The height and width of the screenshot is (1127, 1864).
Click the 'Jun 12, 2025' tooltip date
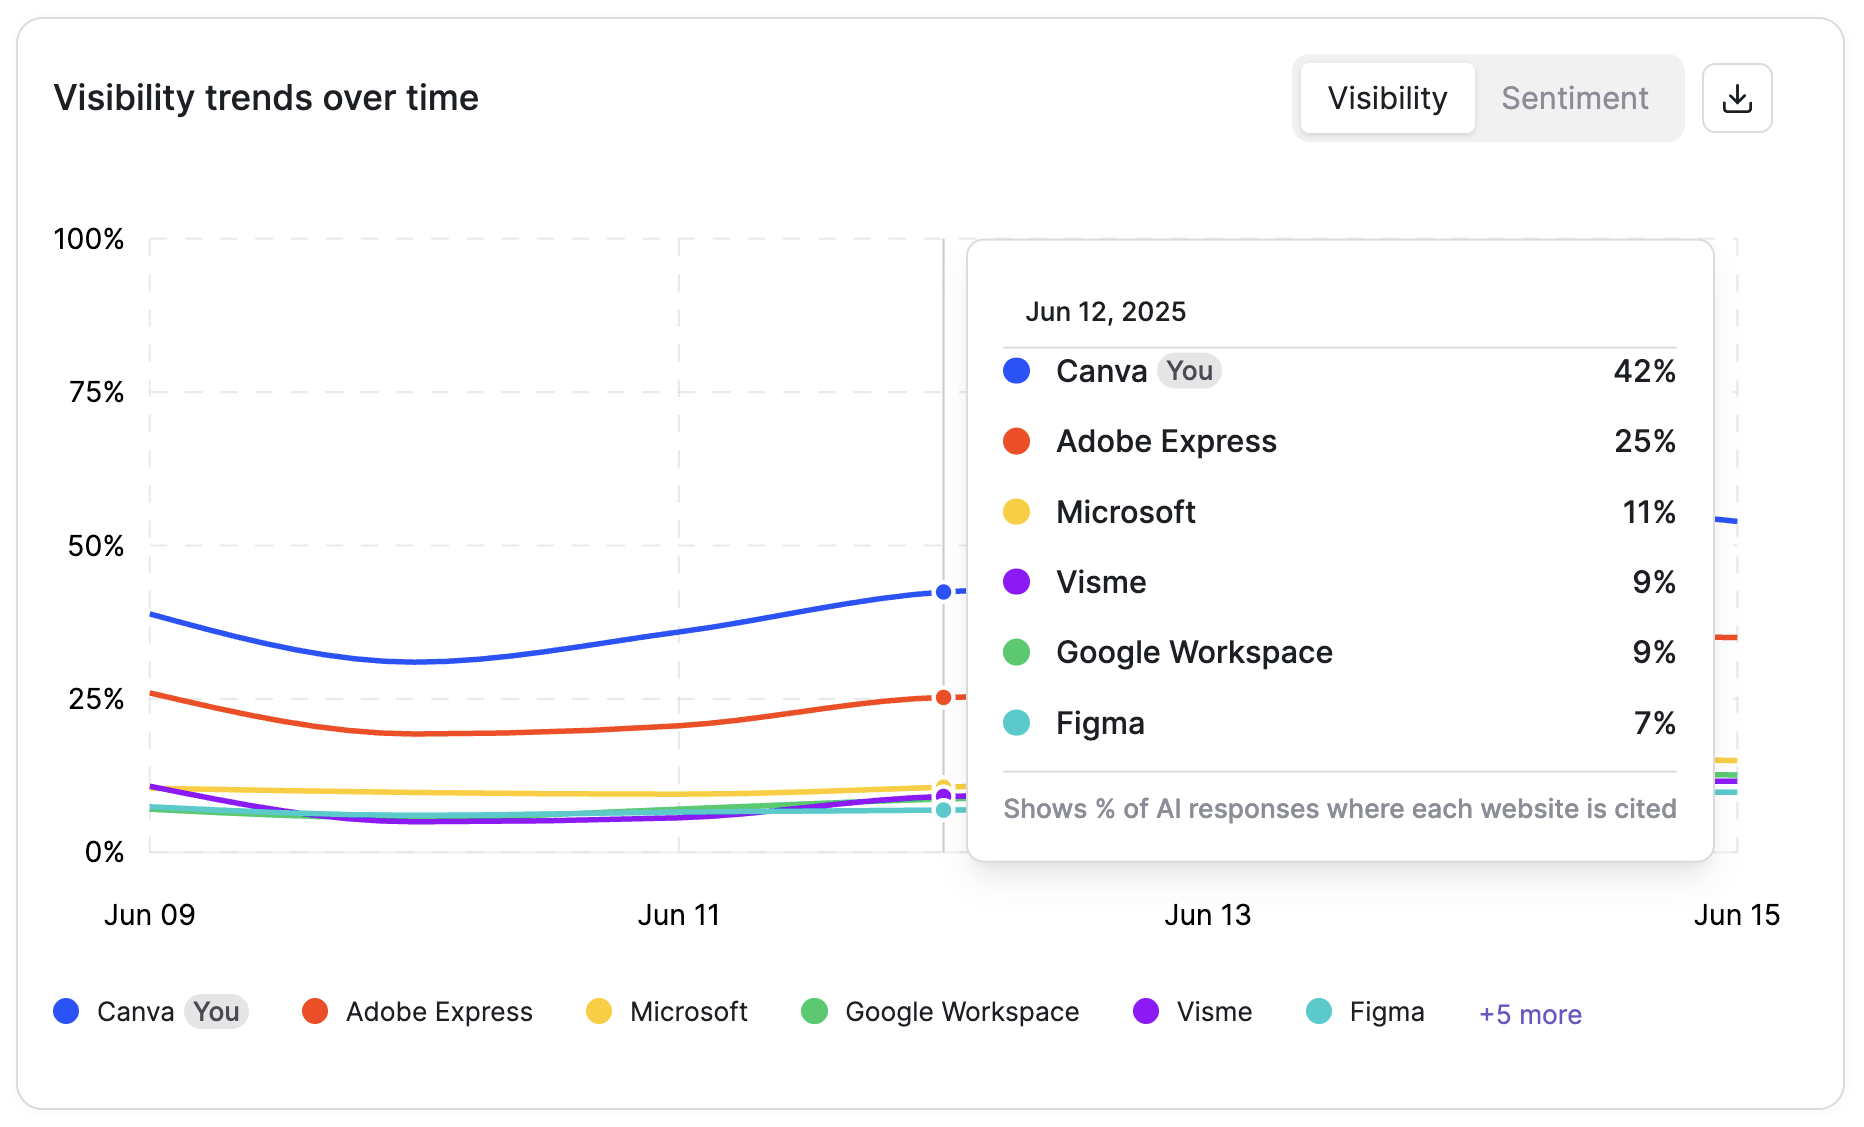pos(1105,312)
